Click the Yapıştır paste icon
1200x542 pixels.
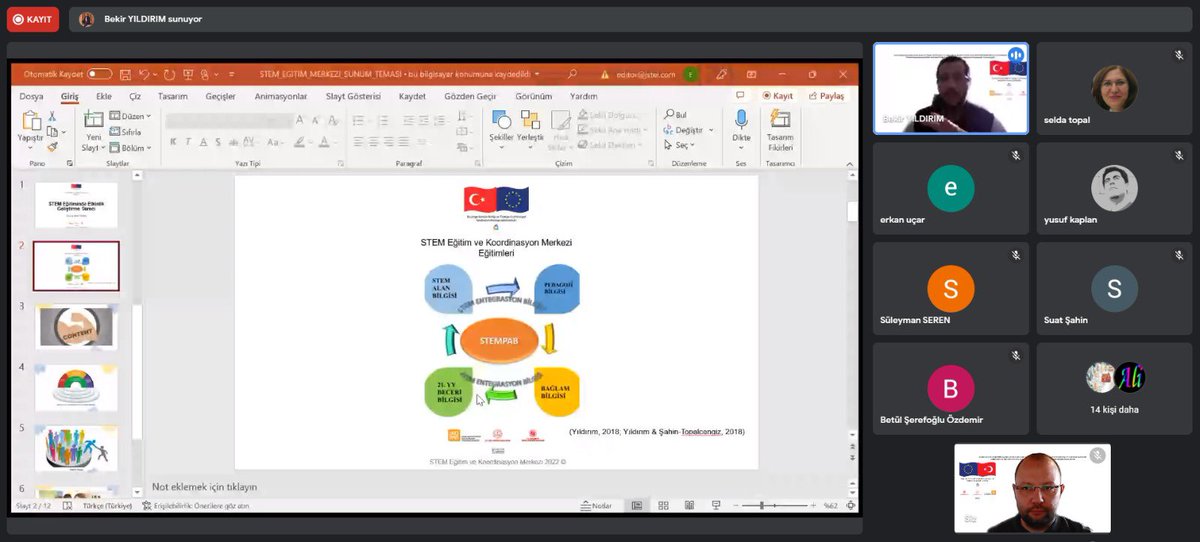30,122
